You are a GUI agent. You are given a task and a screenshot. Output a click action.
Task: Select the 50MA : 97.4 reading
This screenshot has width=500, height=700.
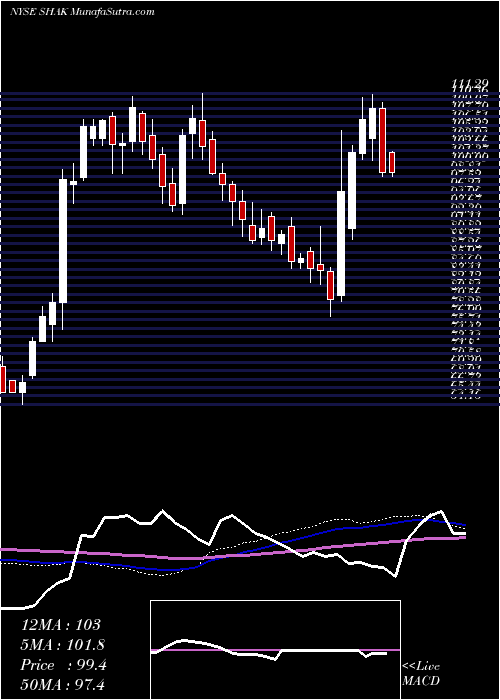[64, 685]
